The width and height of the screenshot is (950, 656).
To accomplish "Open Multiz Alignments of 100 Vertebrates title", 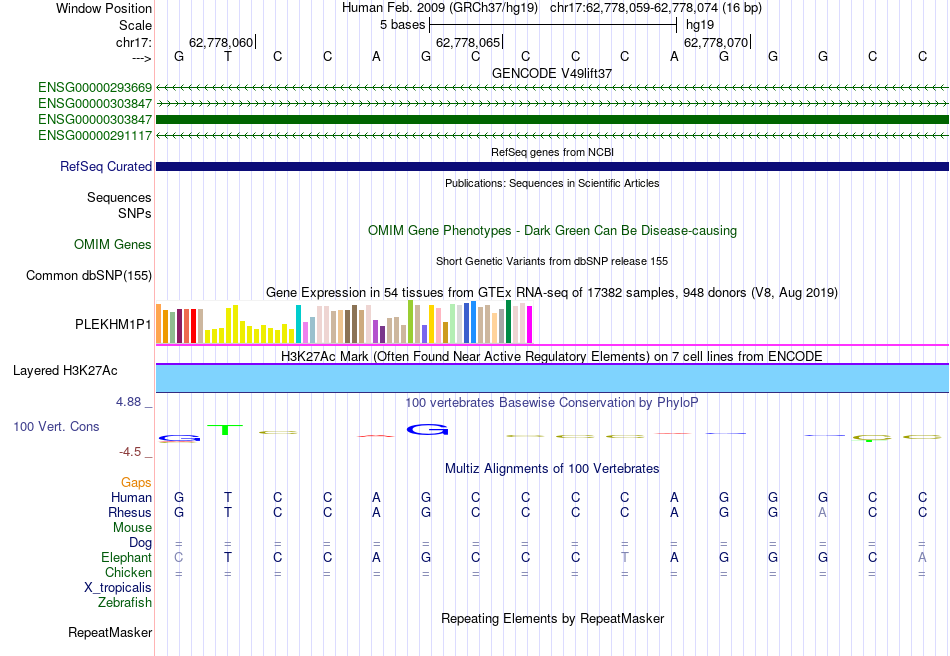I will 552,469.
